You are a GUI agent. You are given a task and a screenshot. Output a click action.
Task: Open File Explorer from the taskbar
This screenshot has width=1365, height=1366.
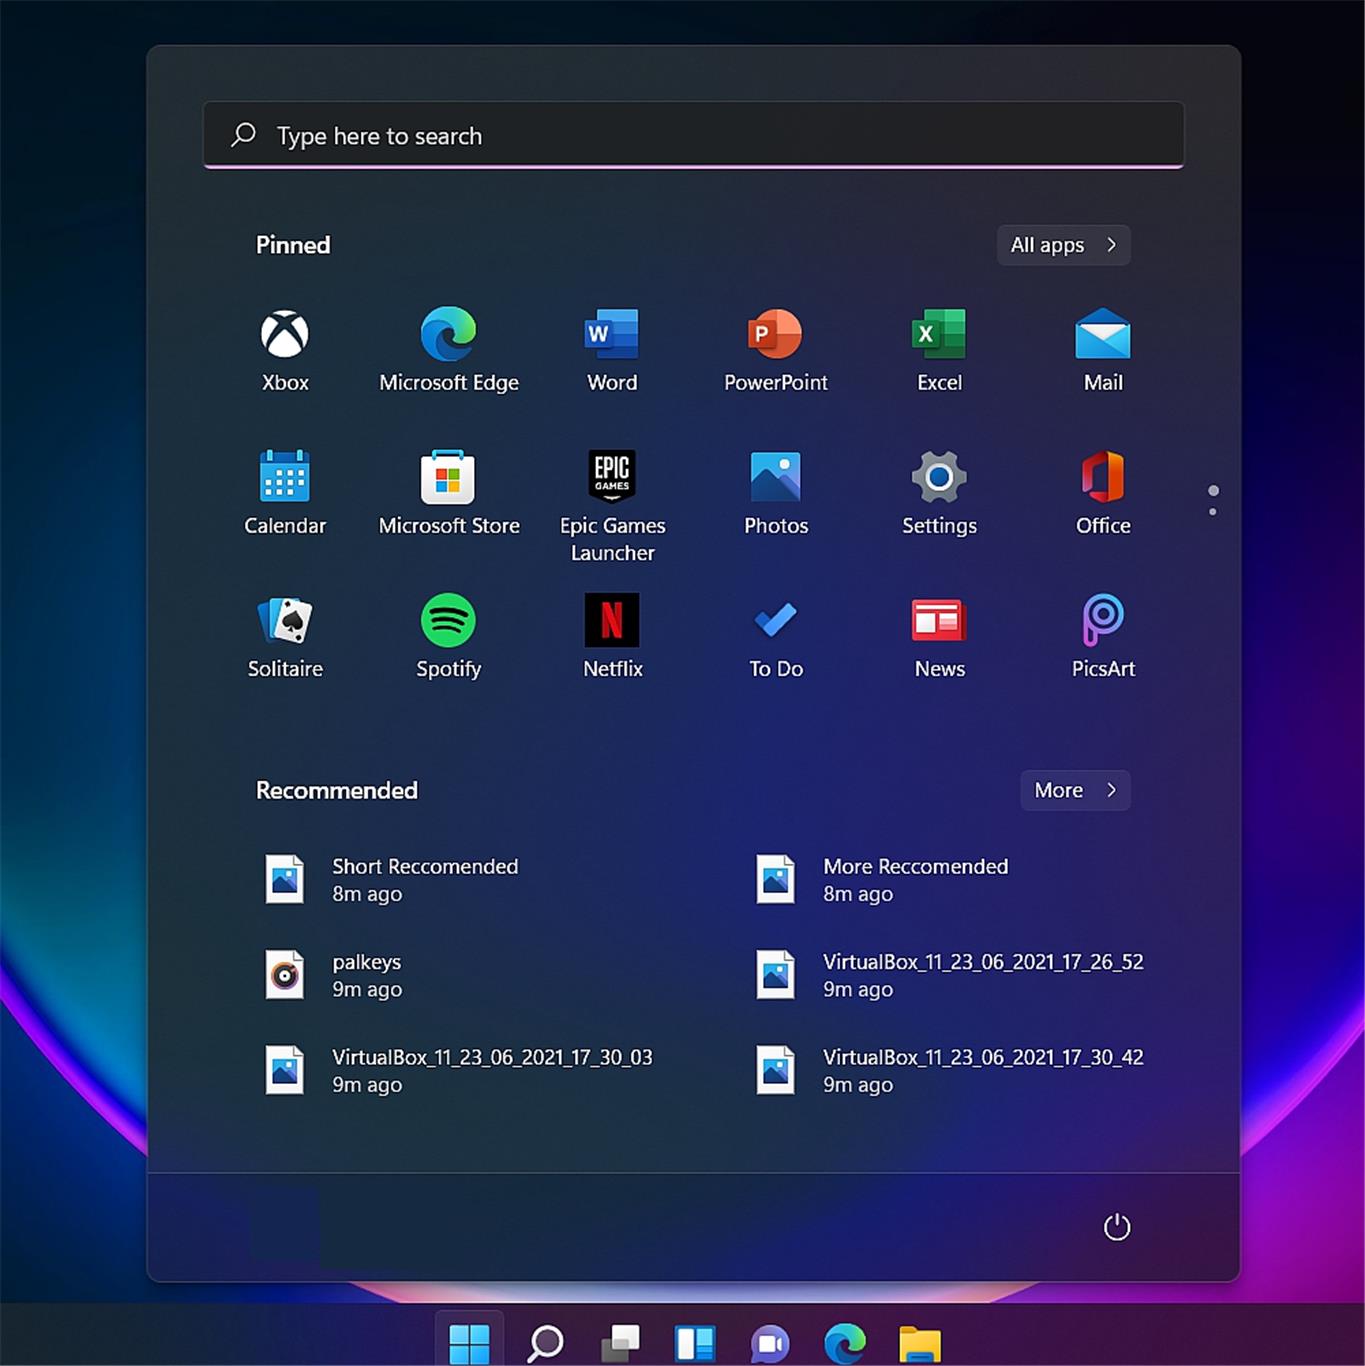point(919,1343)
